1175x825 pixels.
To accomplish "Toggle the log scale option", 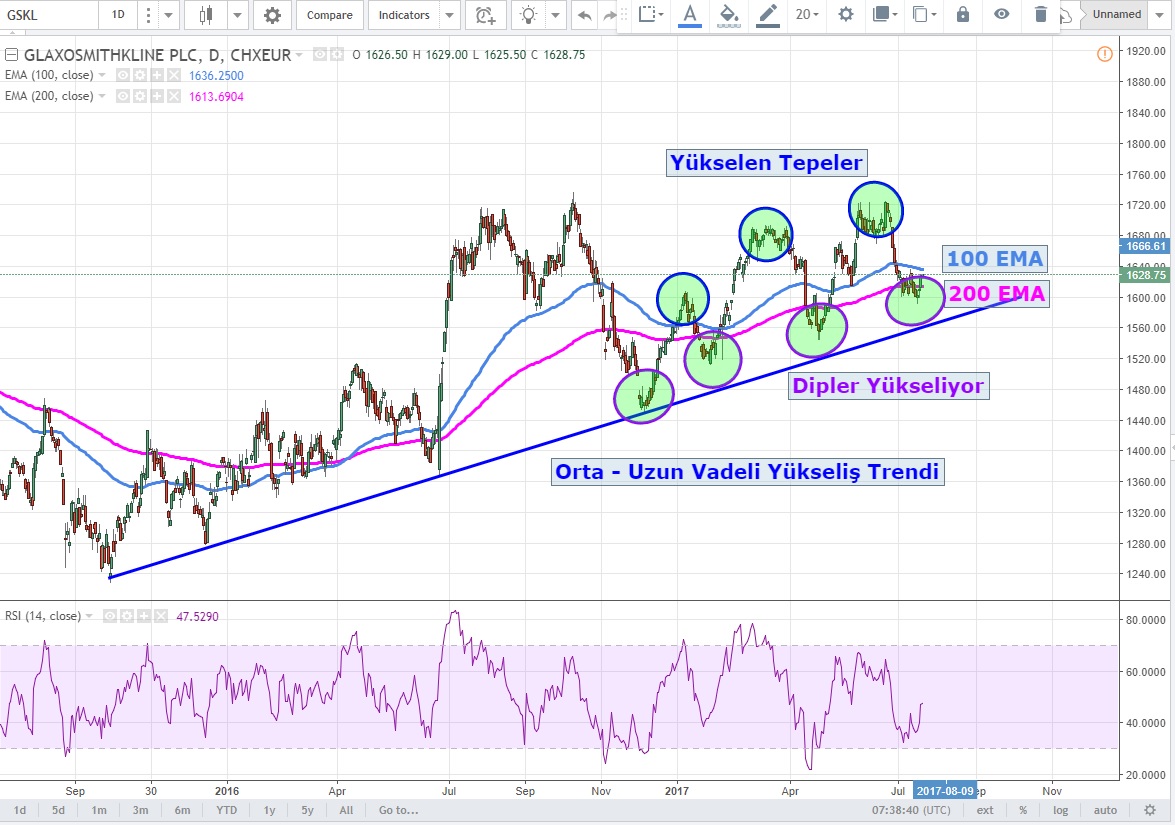I will tap(1059, 809).
